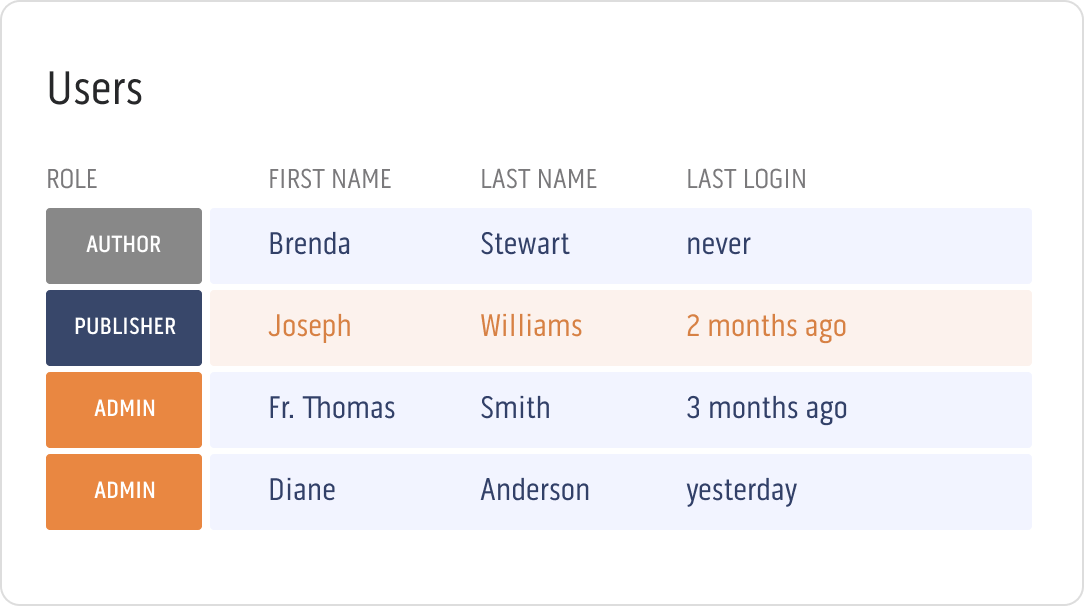Click the never last-login value
Screen dimensions: 1084x606
point(718,244)
